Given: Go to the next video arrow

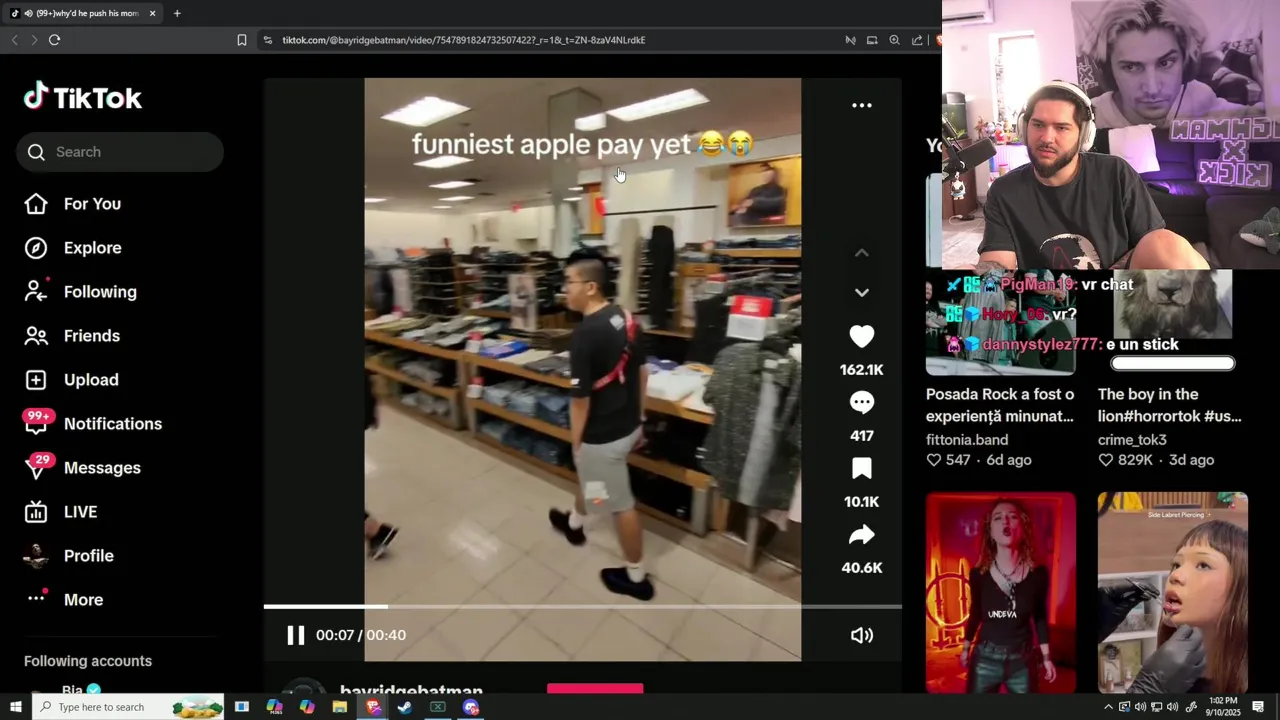Looking at the screenshot, I should (861, 293).
